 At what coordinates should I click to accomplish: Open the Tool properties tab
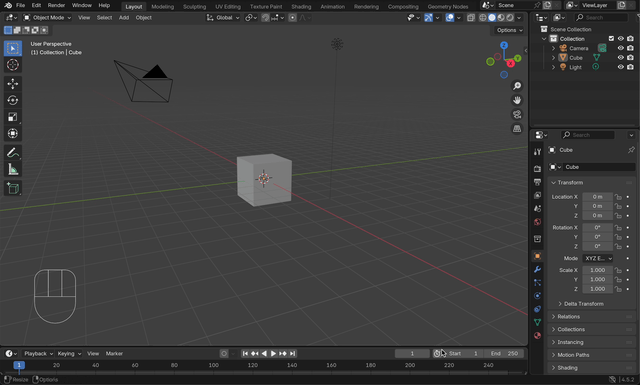537,151
